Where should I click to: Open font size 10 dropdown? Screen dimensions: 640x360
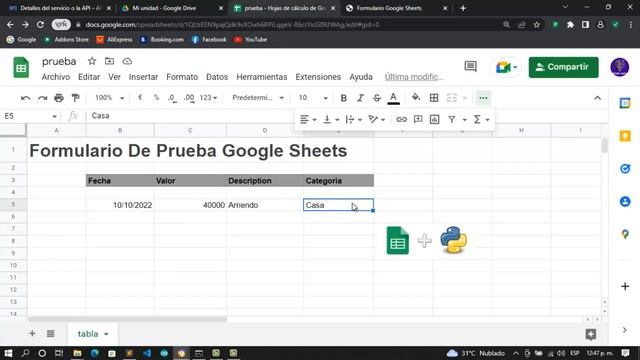coord(313,98)
